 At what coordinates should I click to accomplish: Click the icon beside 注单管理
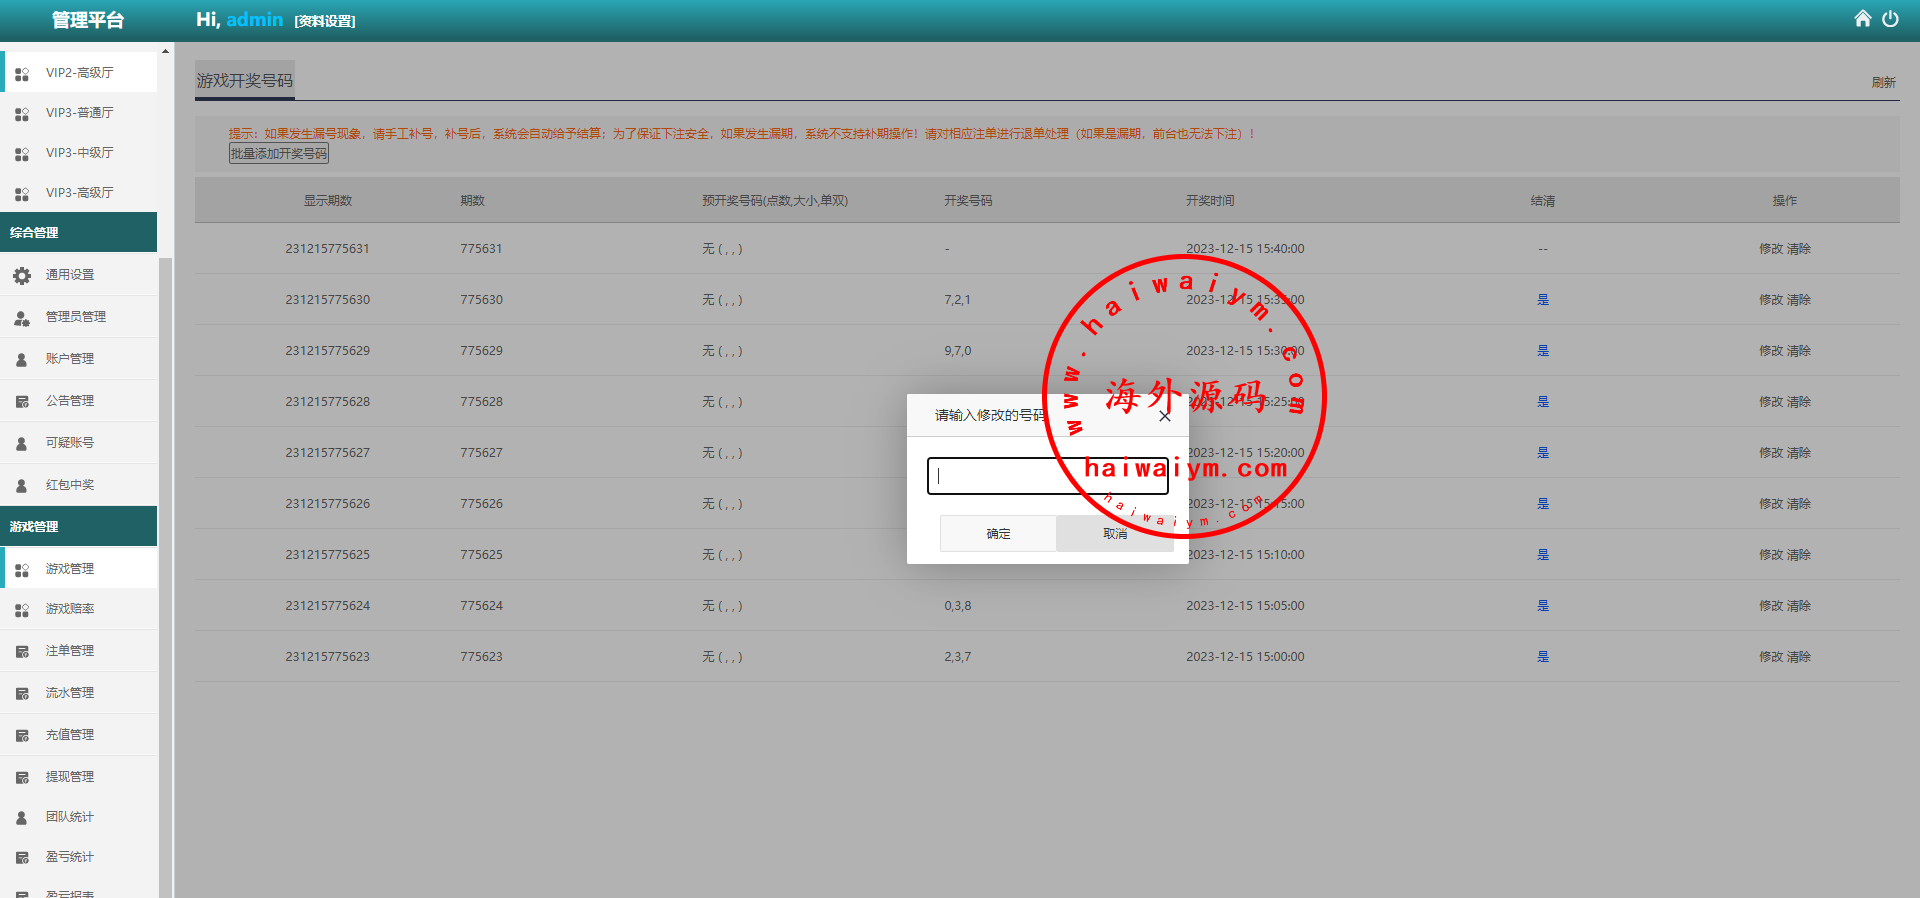coord(22,652)
